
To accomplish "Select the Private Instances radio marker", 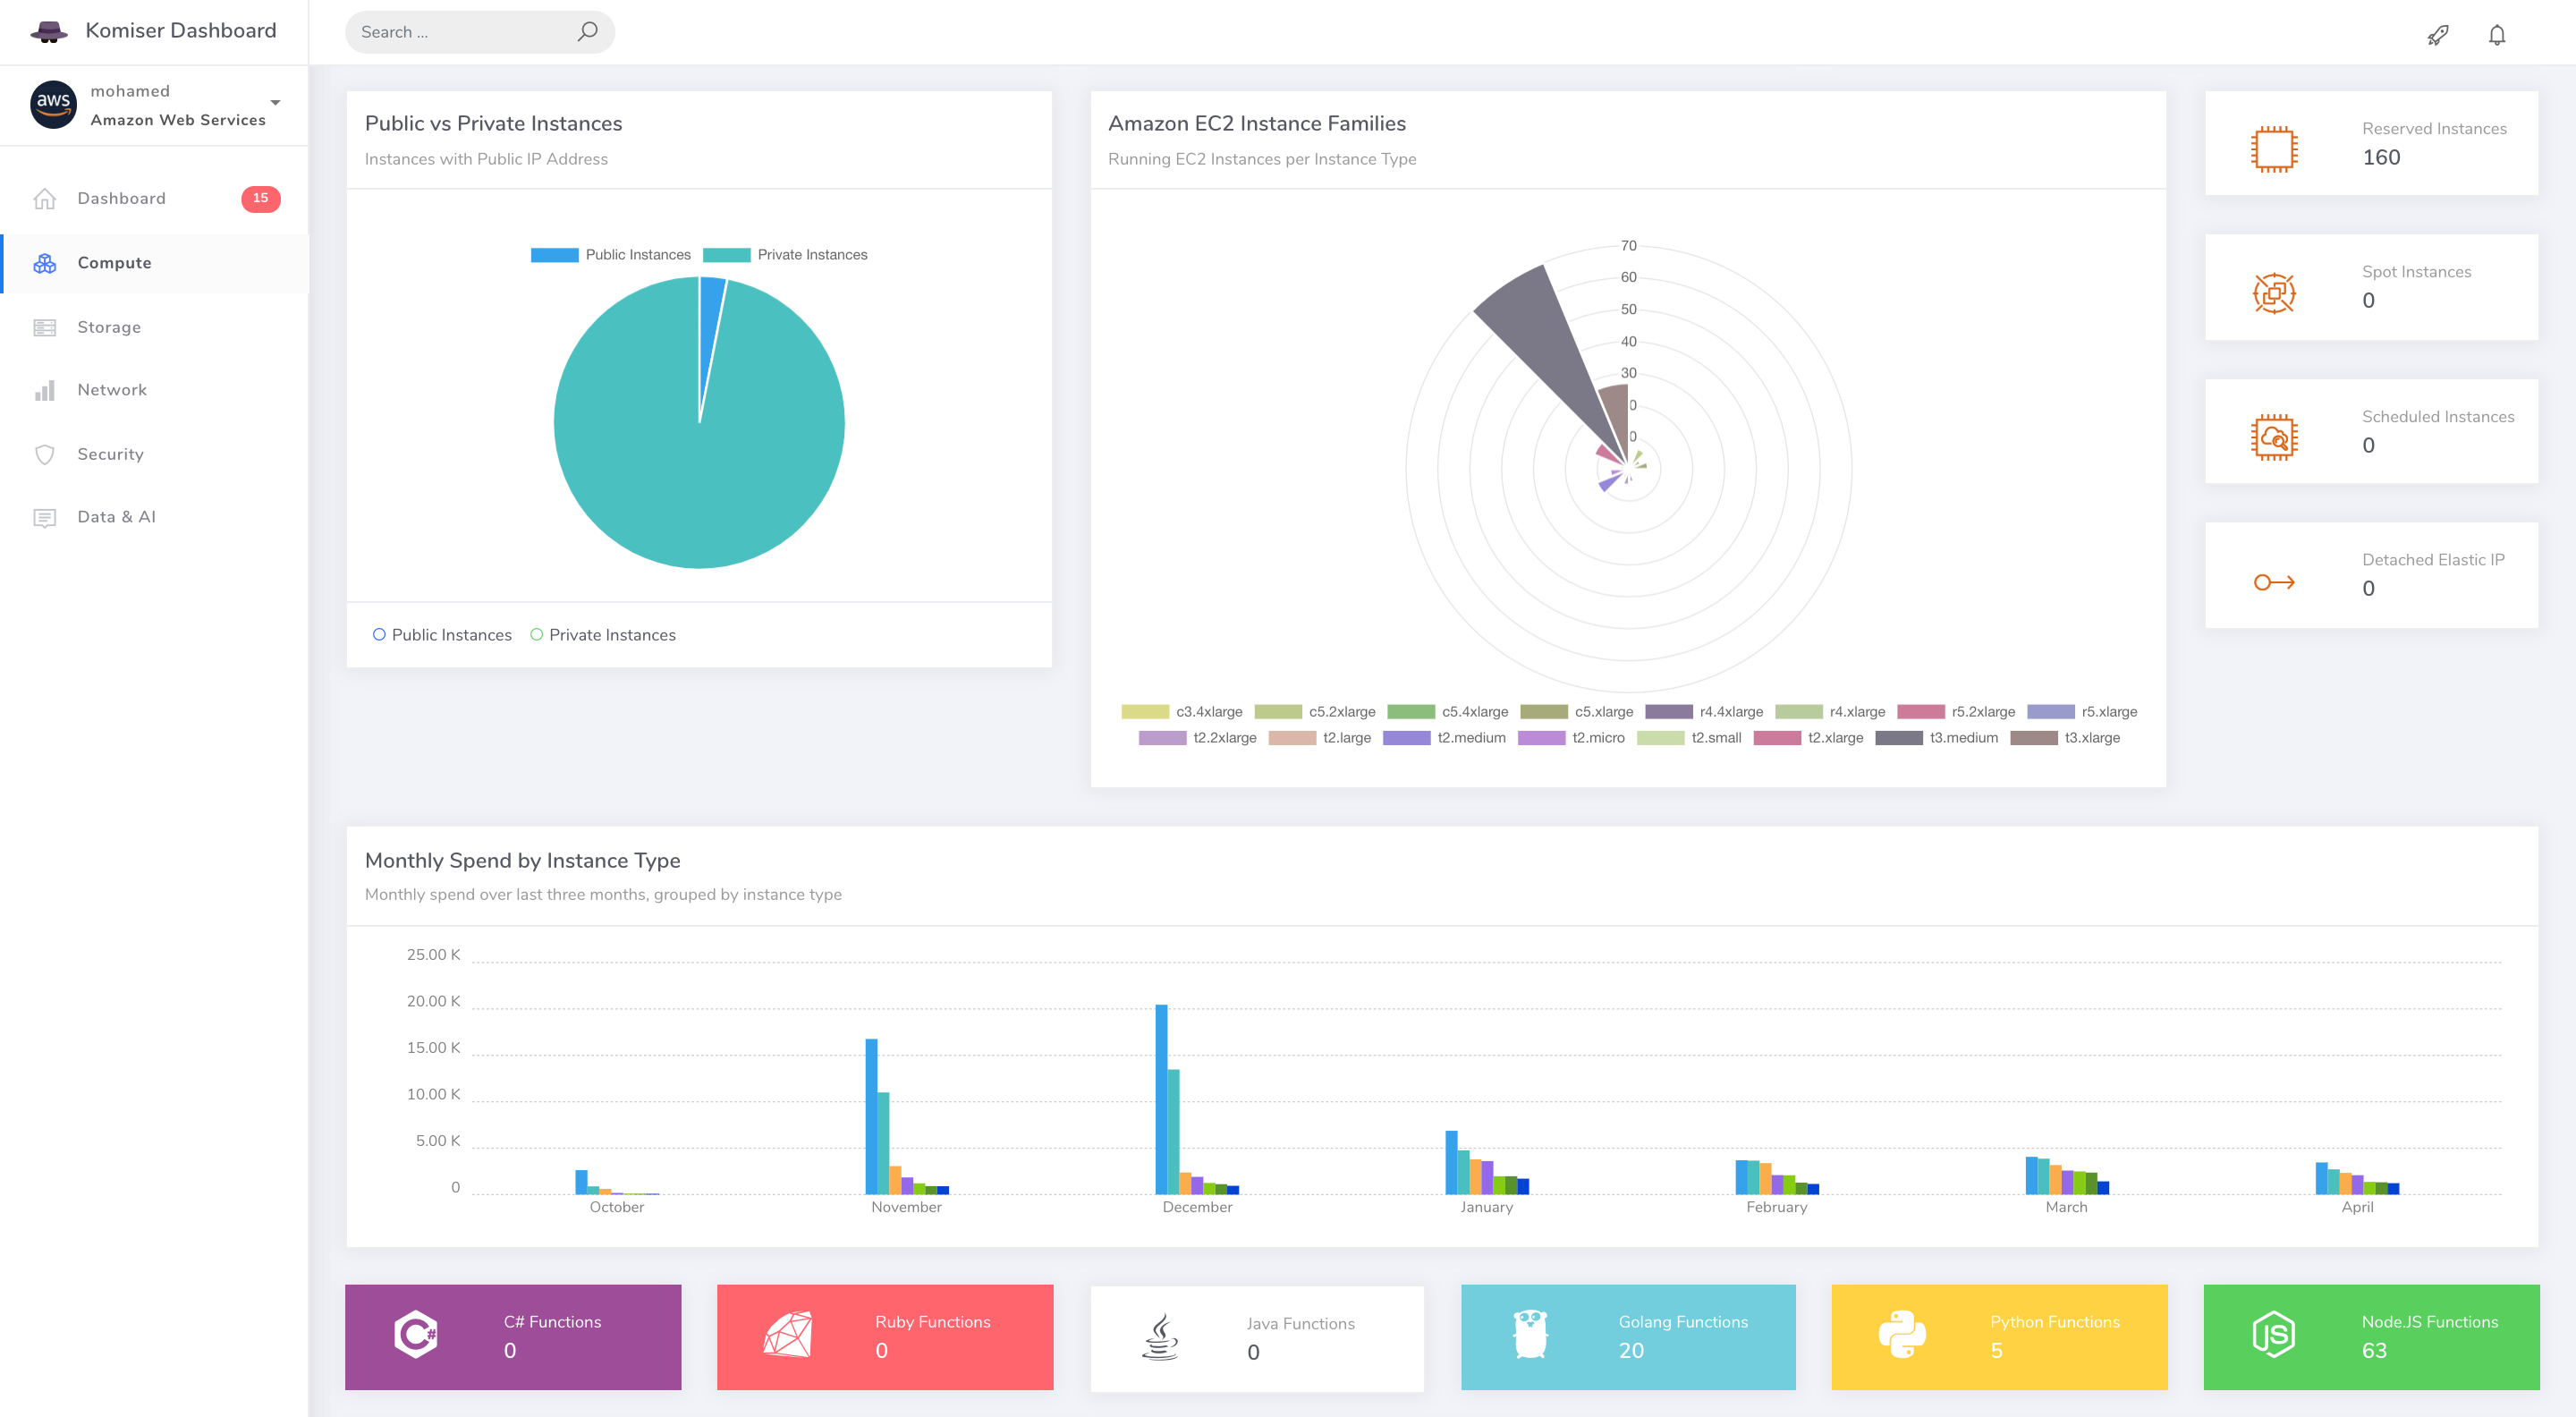I will coord(536,634).
